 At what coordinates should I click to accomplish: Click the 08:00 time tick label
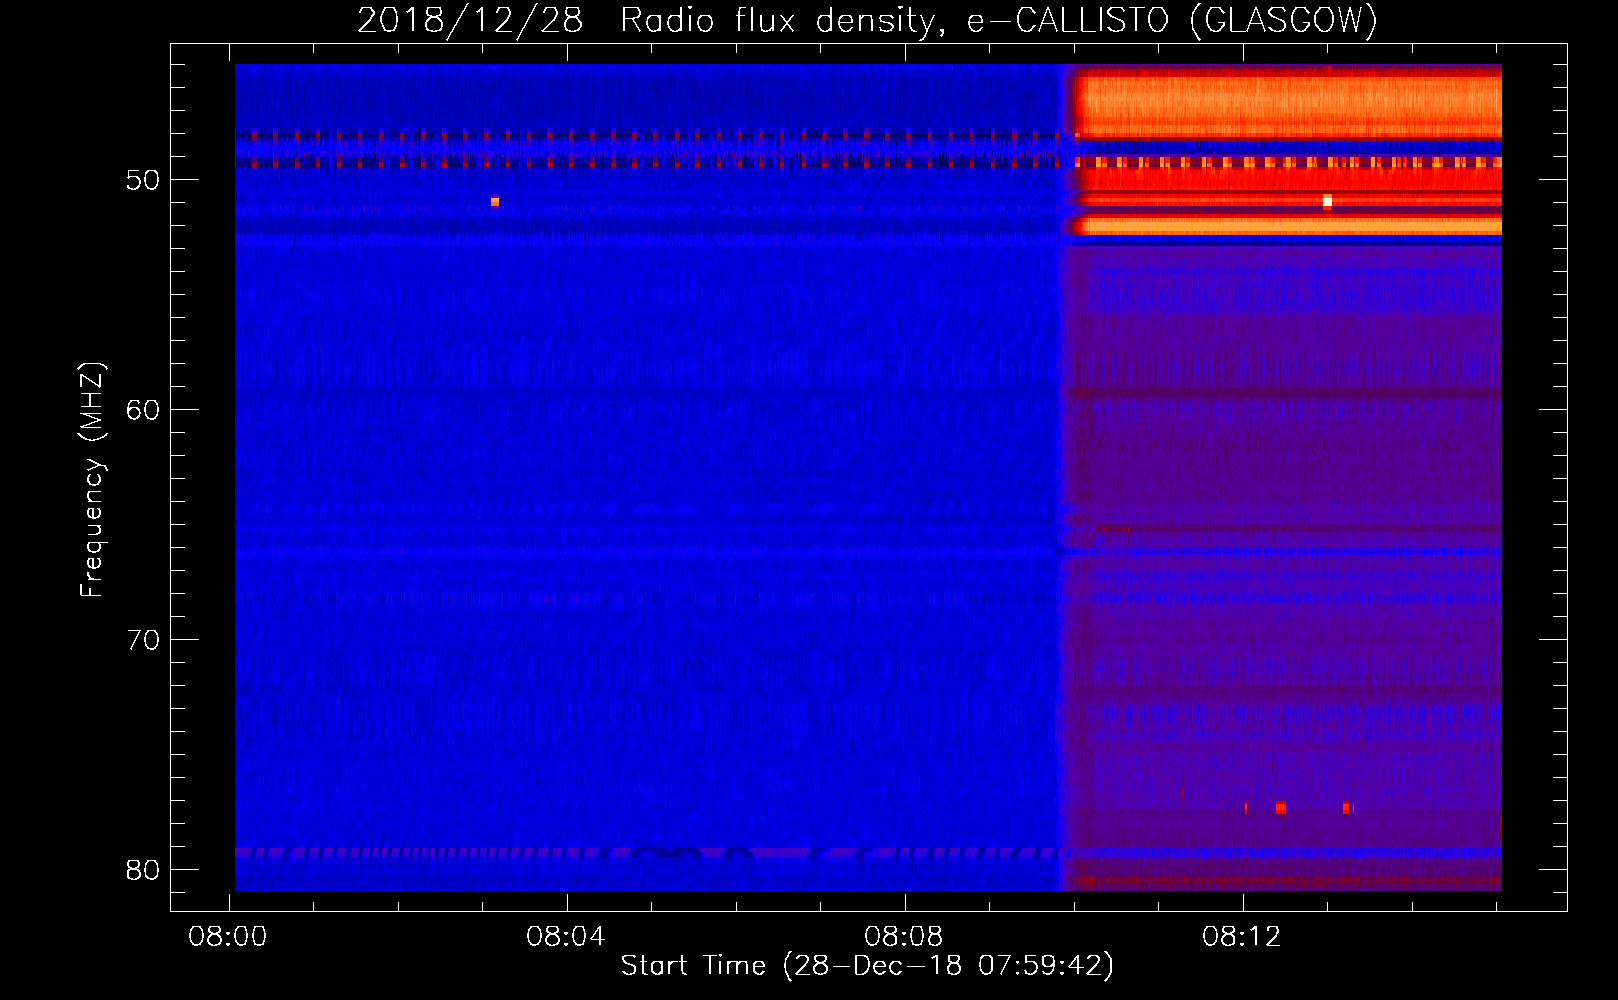(x=227, y=937)
